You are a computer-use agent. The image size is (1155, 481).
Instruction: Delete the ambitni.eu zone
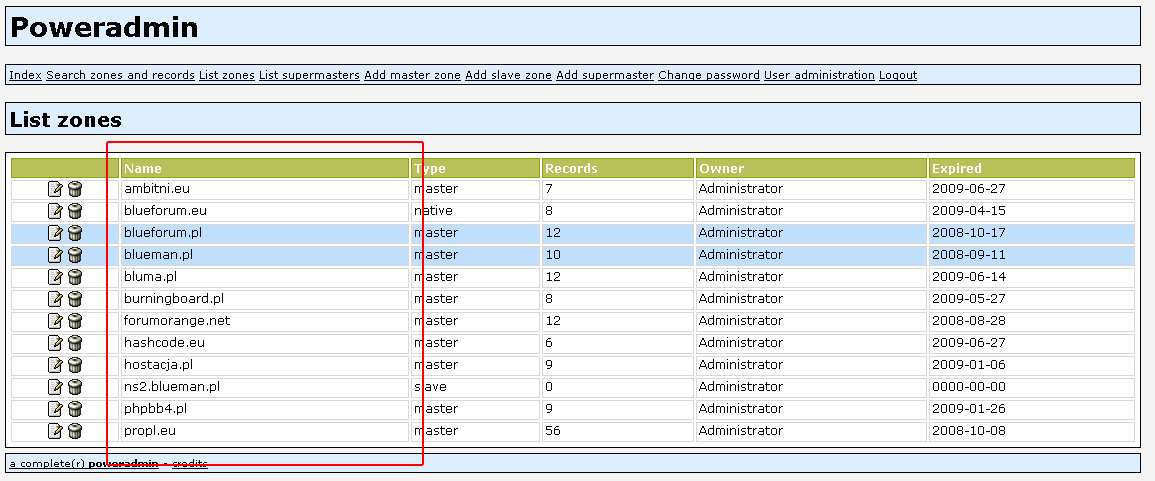(x=74, y=189)
